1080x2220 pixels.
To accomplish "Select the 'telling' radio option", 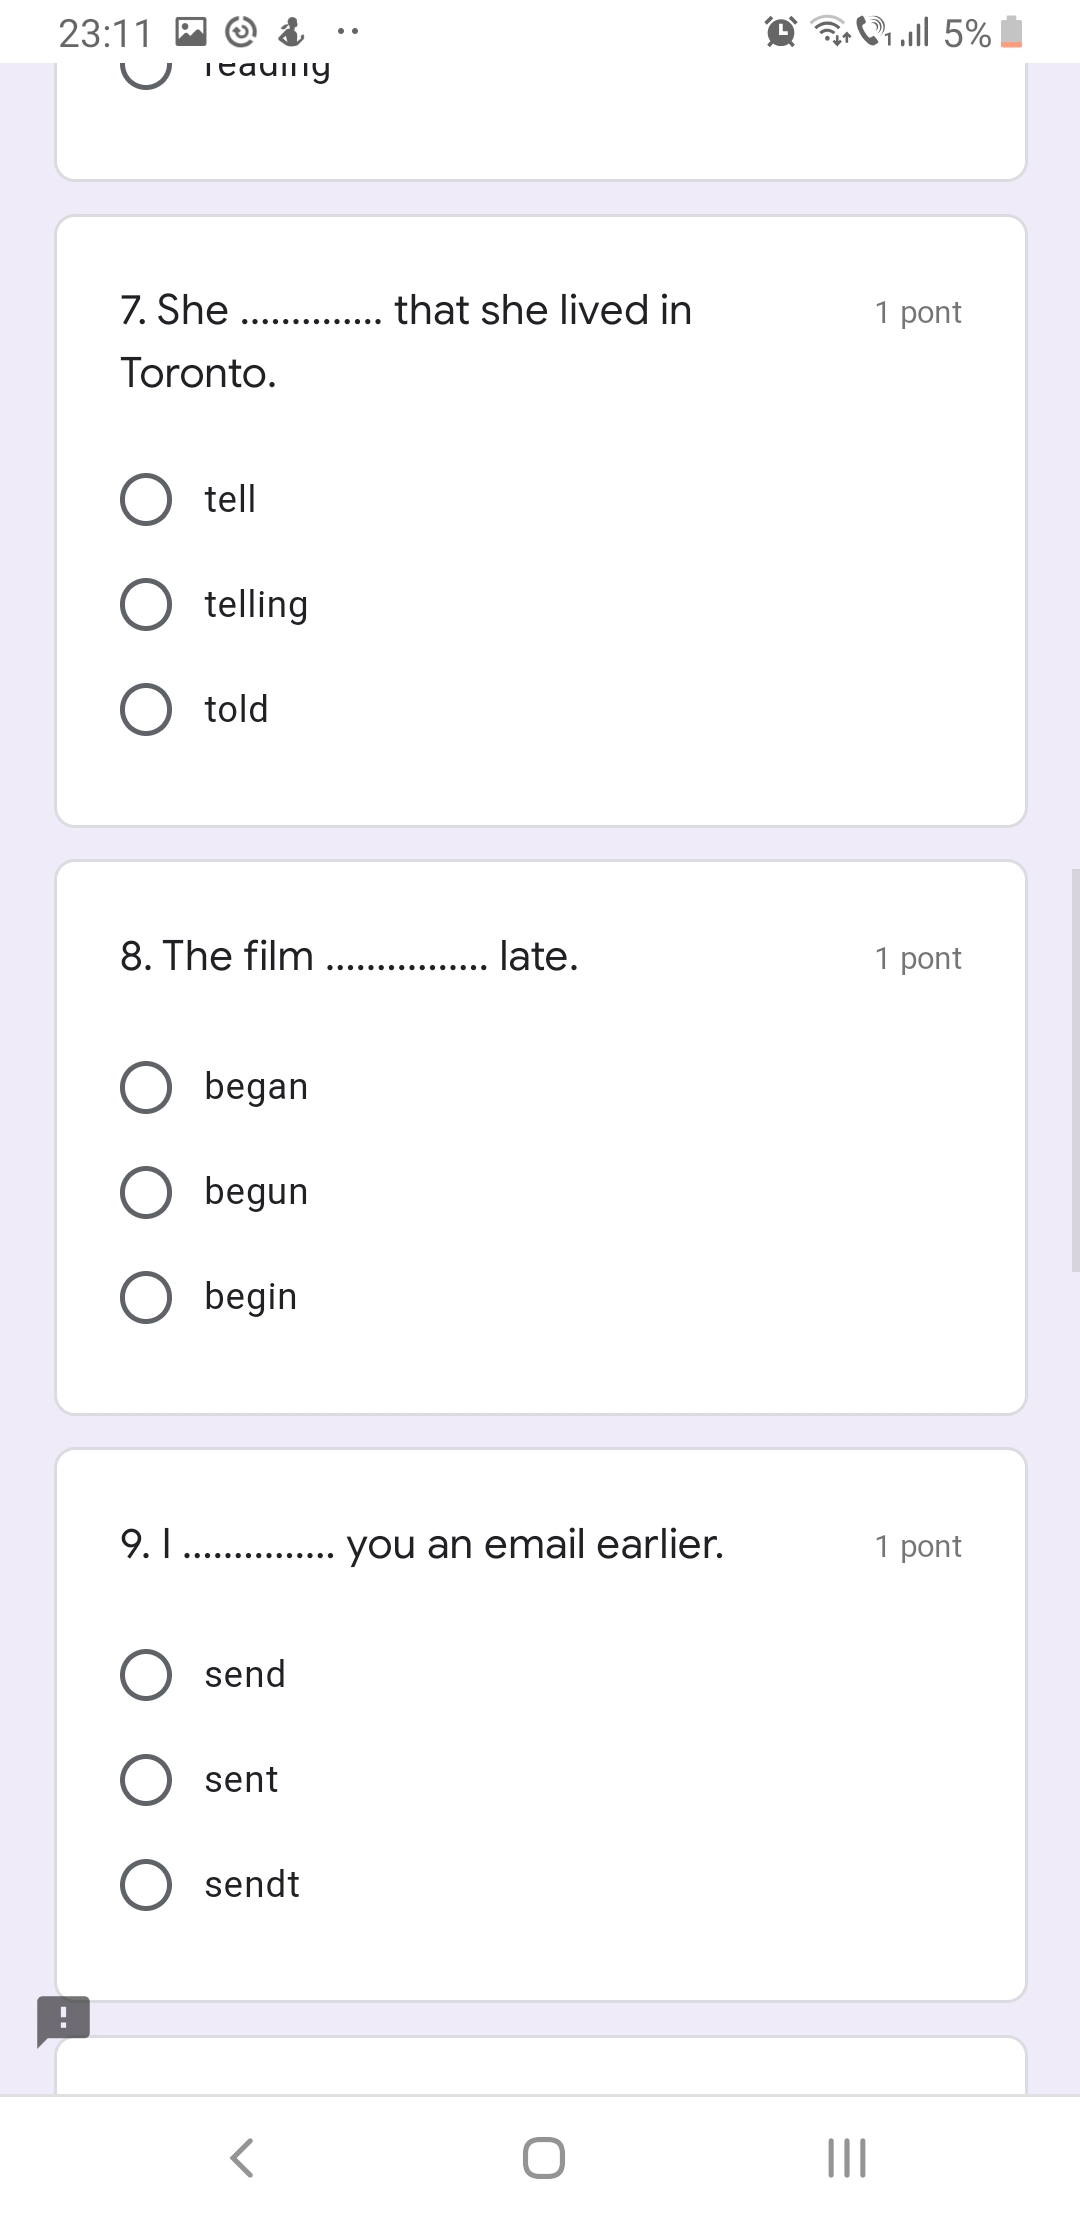I will 146,604.
